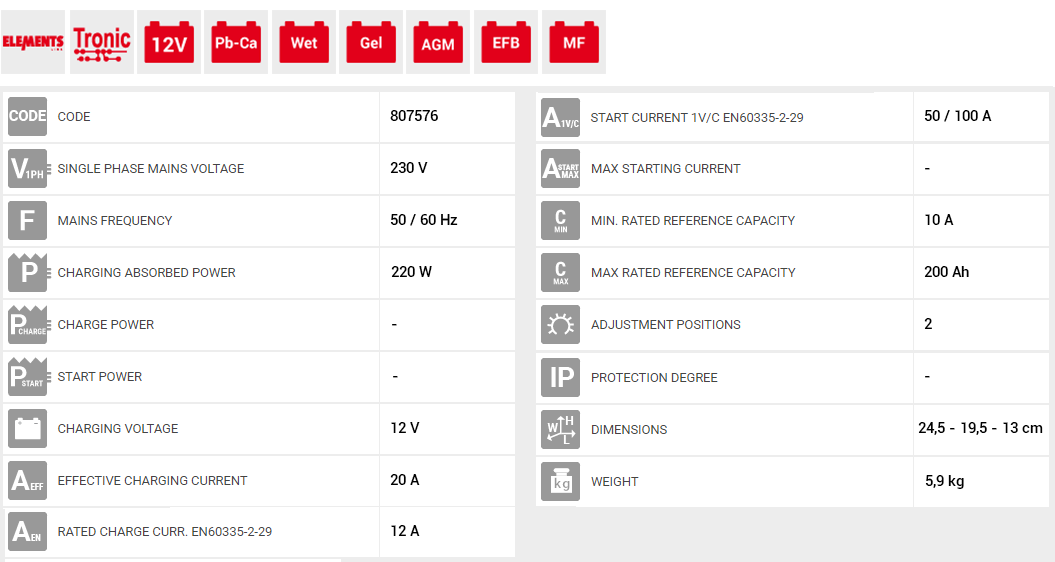Select the 12V battery icon
This screenshot has width=1055, height=562.
click(169, 42)
